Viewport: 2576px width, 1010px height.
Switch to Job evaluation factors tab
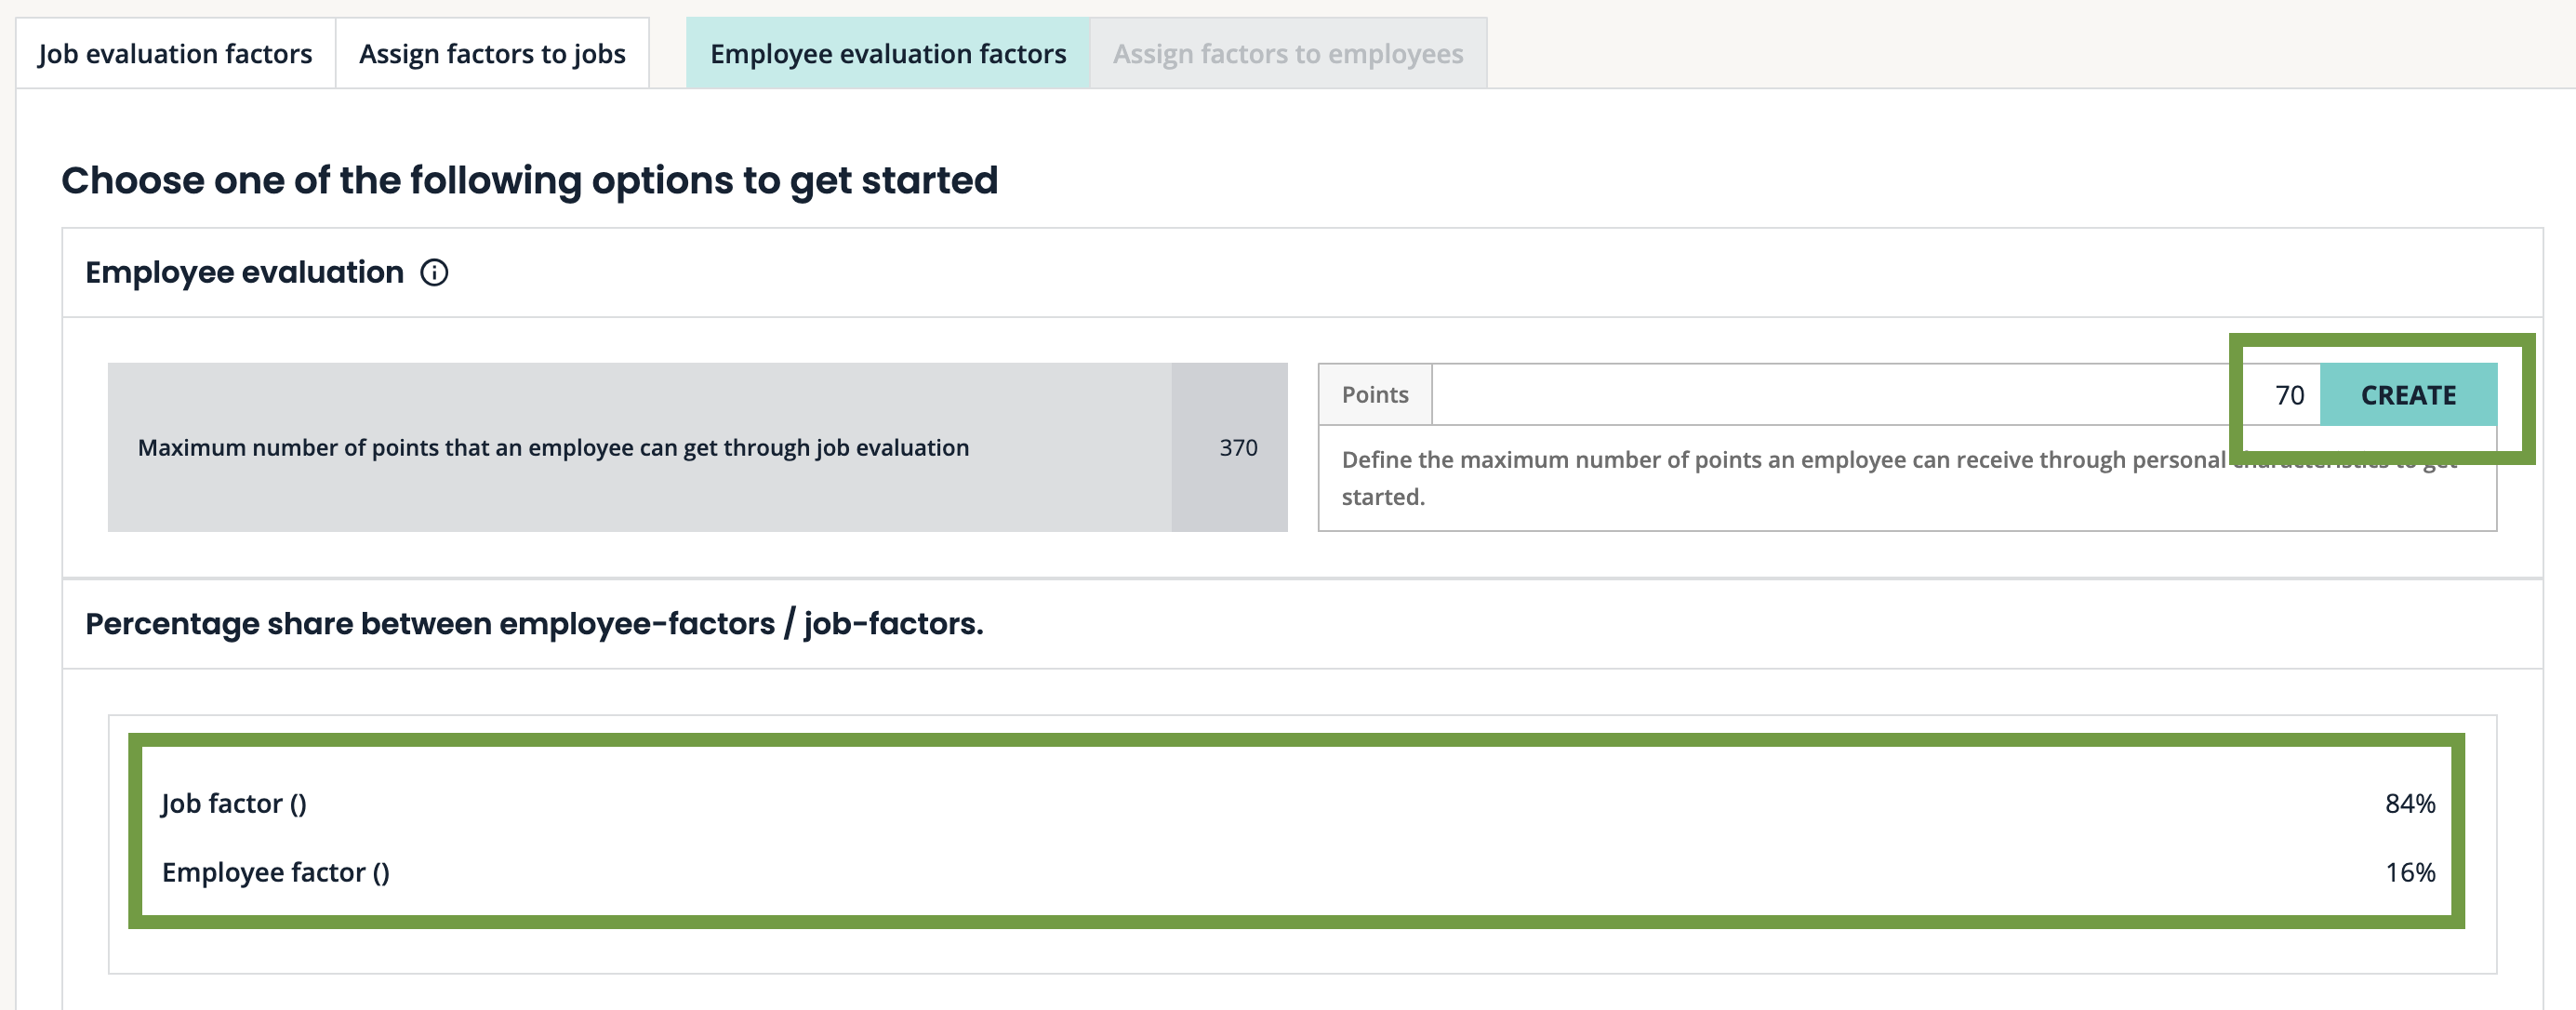point(175,54)
